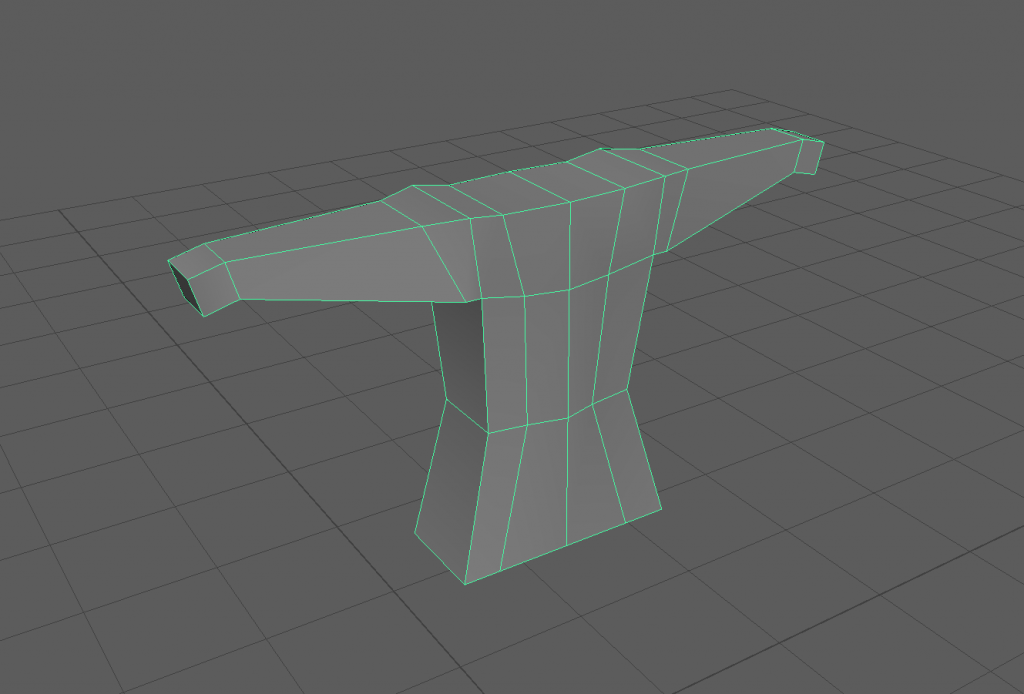Image resolution: width=1024 pixels, height=694 pixels.
Task: Pick the small square tip on the anvil's right end
Action: [x=810, y=156]
